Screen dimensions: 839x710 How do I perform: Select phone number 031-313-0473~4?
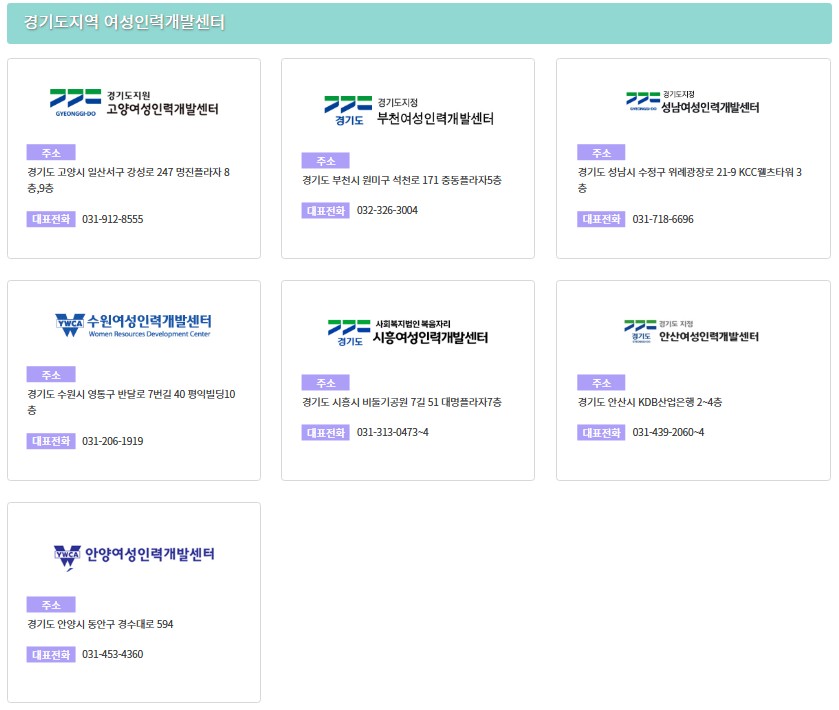[x=392, y=432]
